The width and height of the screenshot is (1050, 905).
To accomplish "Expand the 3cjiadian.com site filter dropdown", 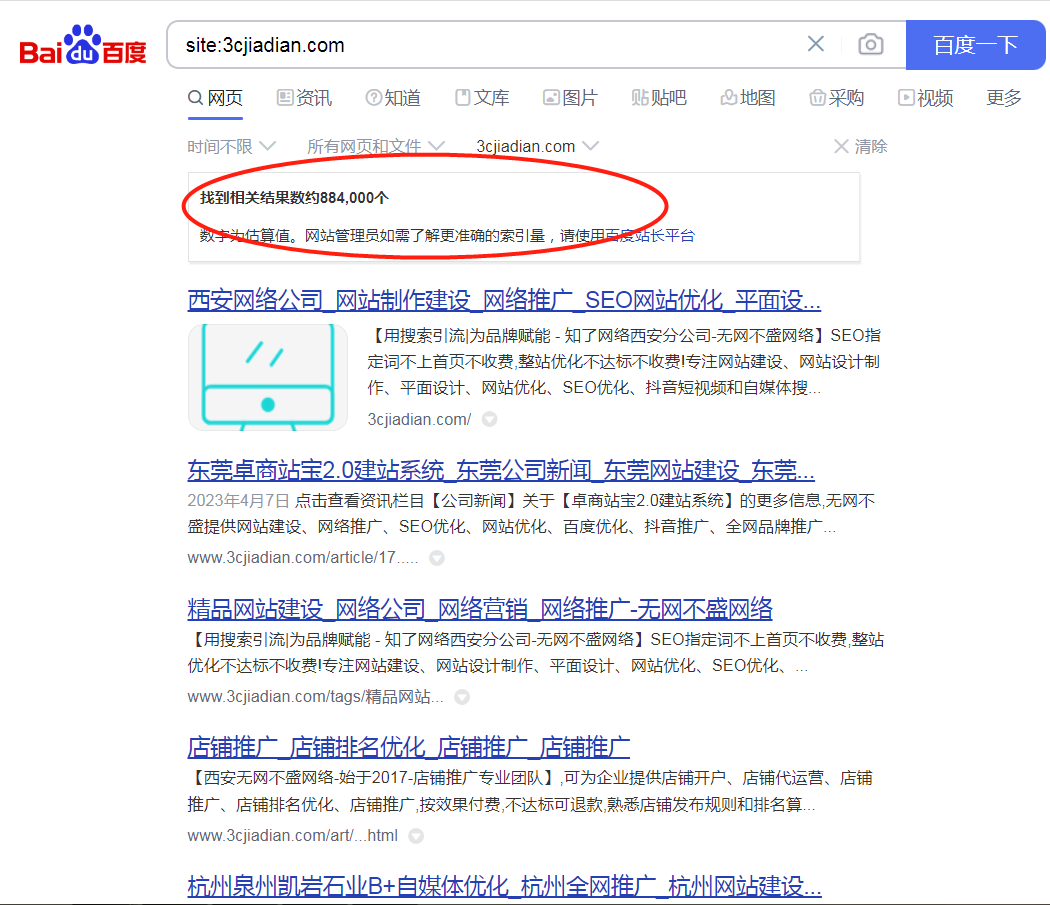I will click(537, 147).
